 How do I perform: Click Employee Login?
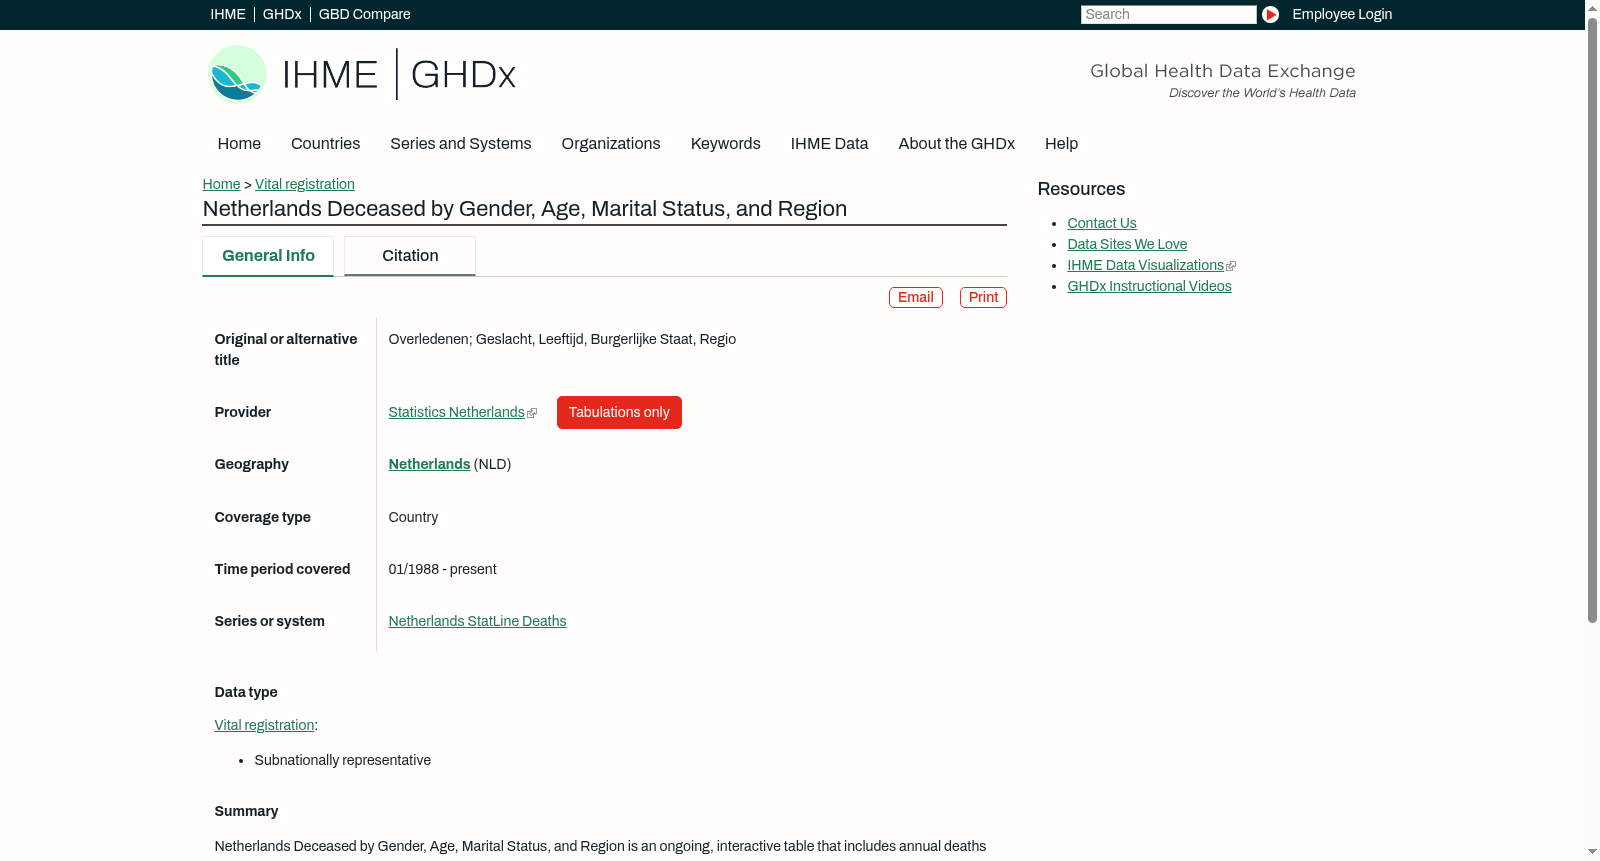[1342, 14]
